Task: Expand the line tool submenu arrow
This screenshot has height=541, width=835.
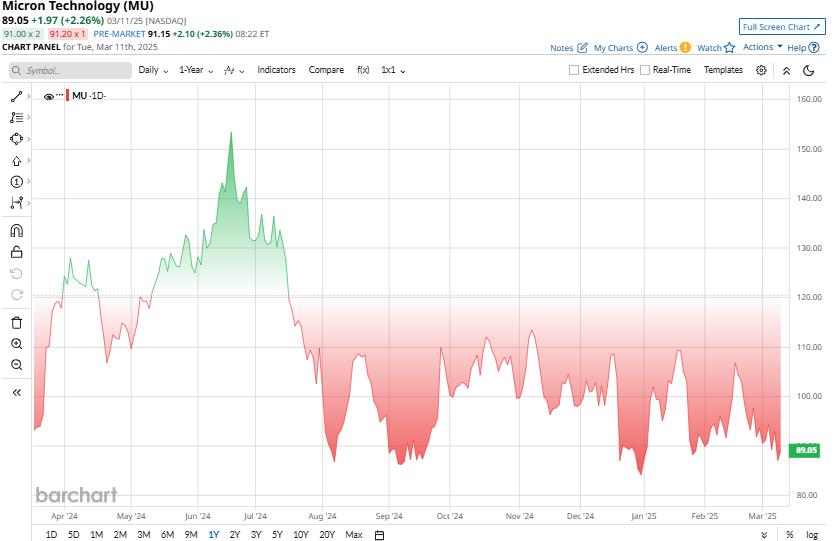Action: 28,96
